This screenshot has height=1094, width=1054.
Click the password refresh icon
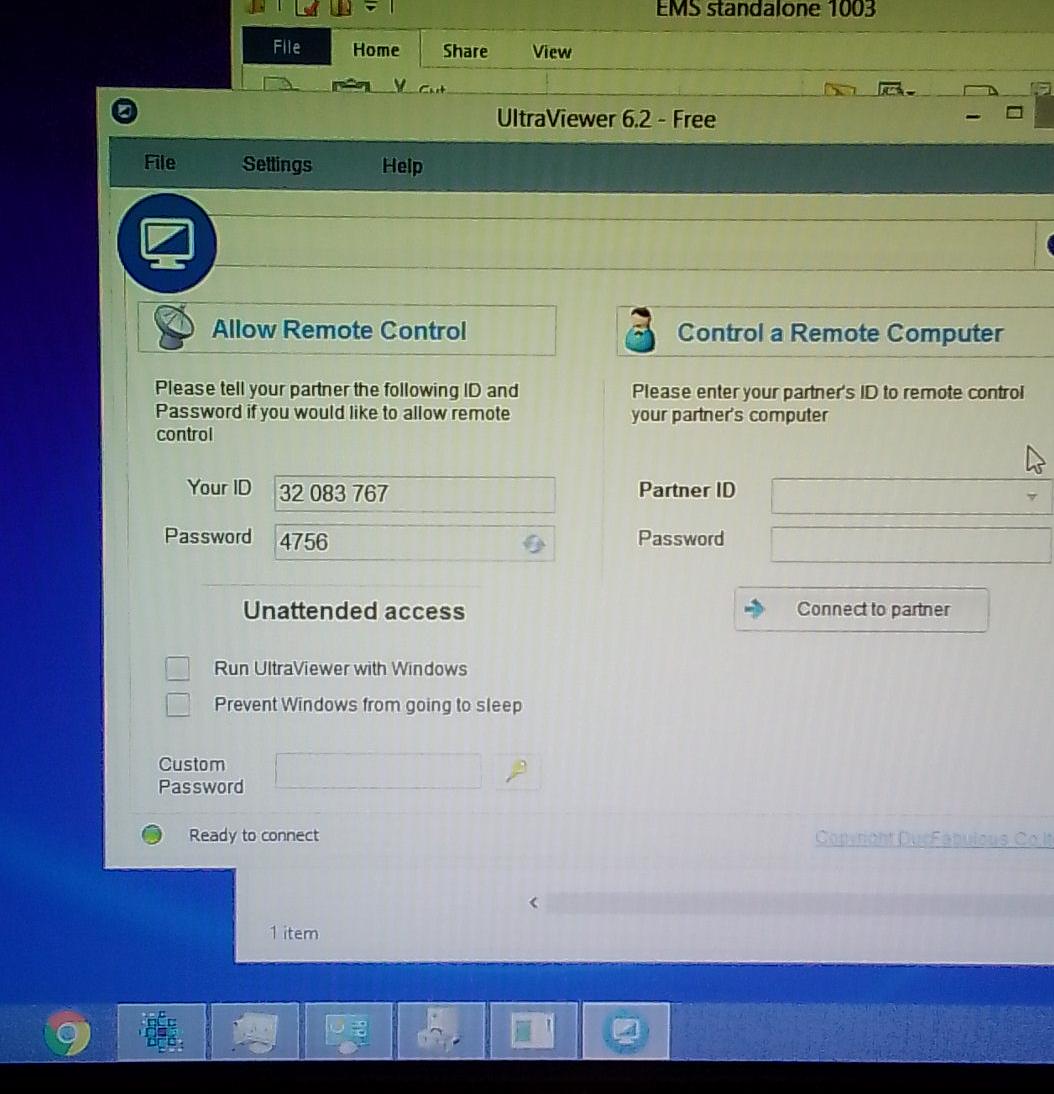tap(534, 544)
